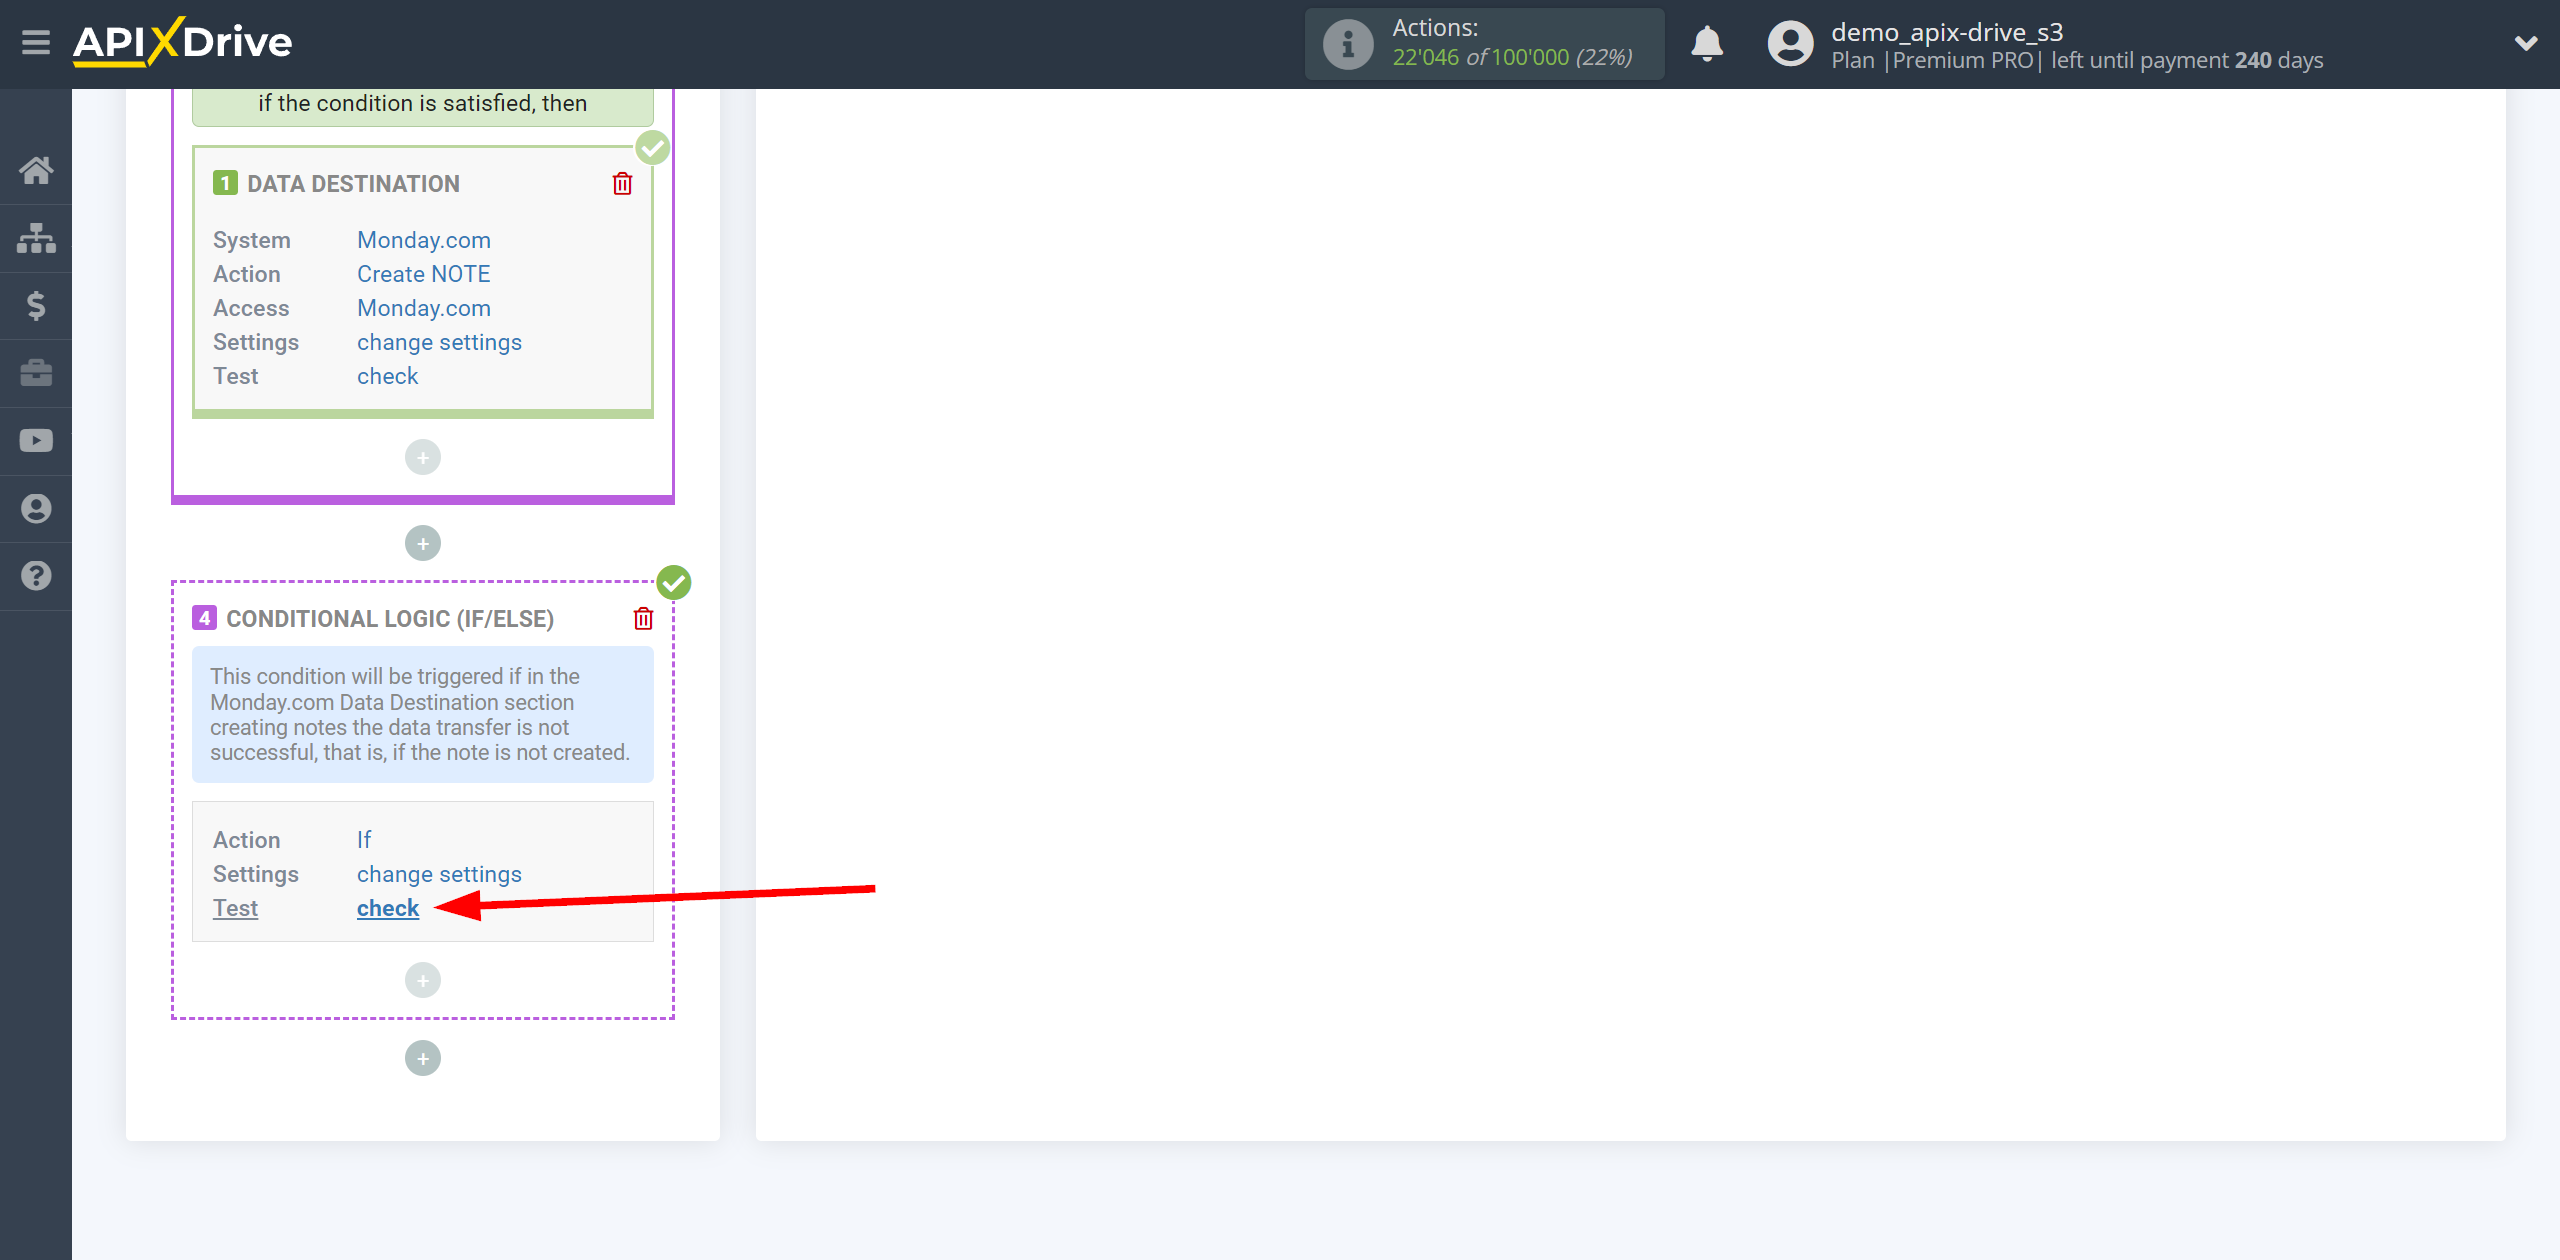Click check link in Conditional Logic block
2560x1260 pixels.
click(x=387, y=907)
